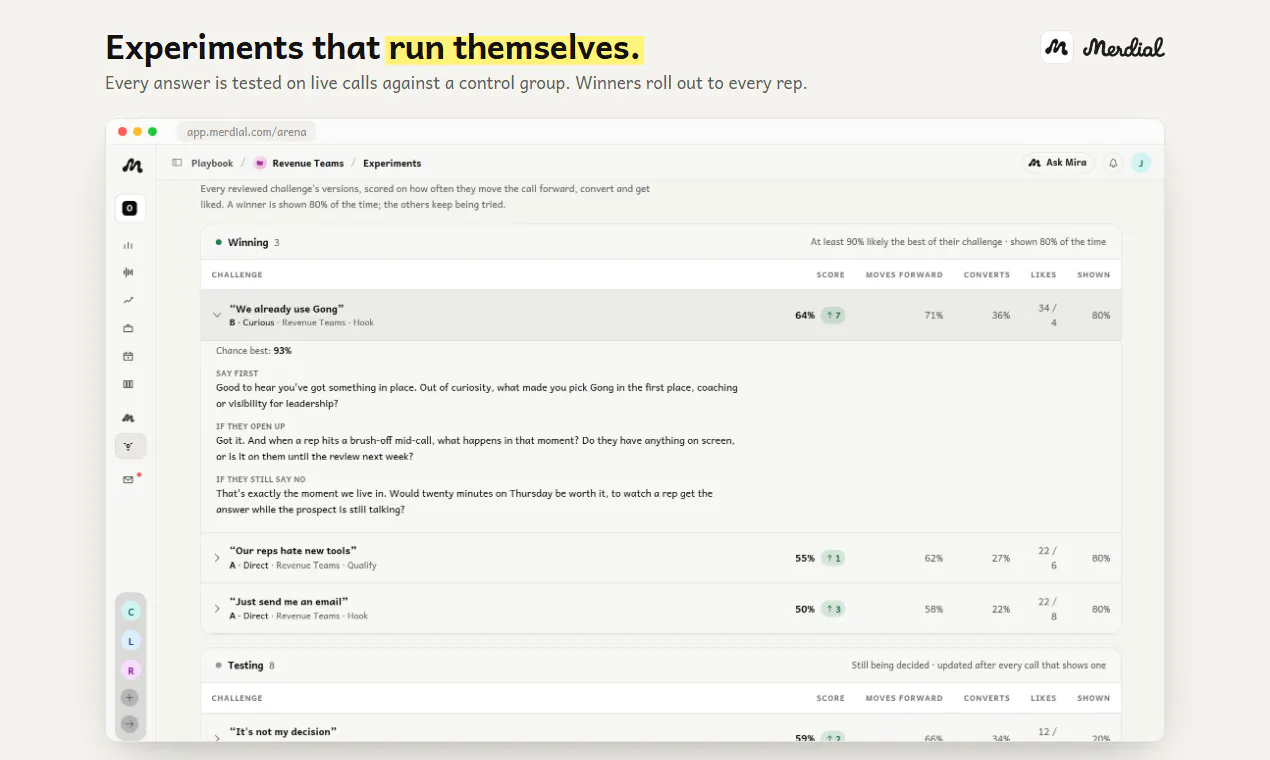Open the briefcase sidebar icon

tap(128, 328)
